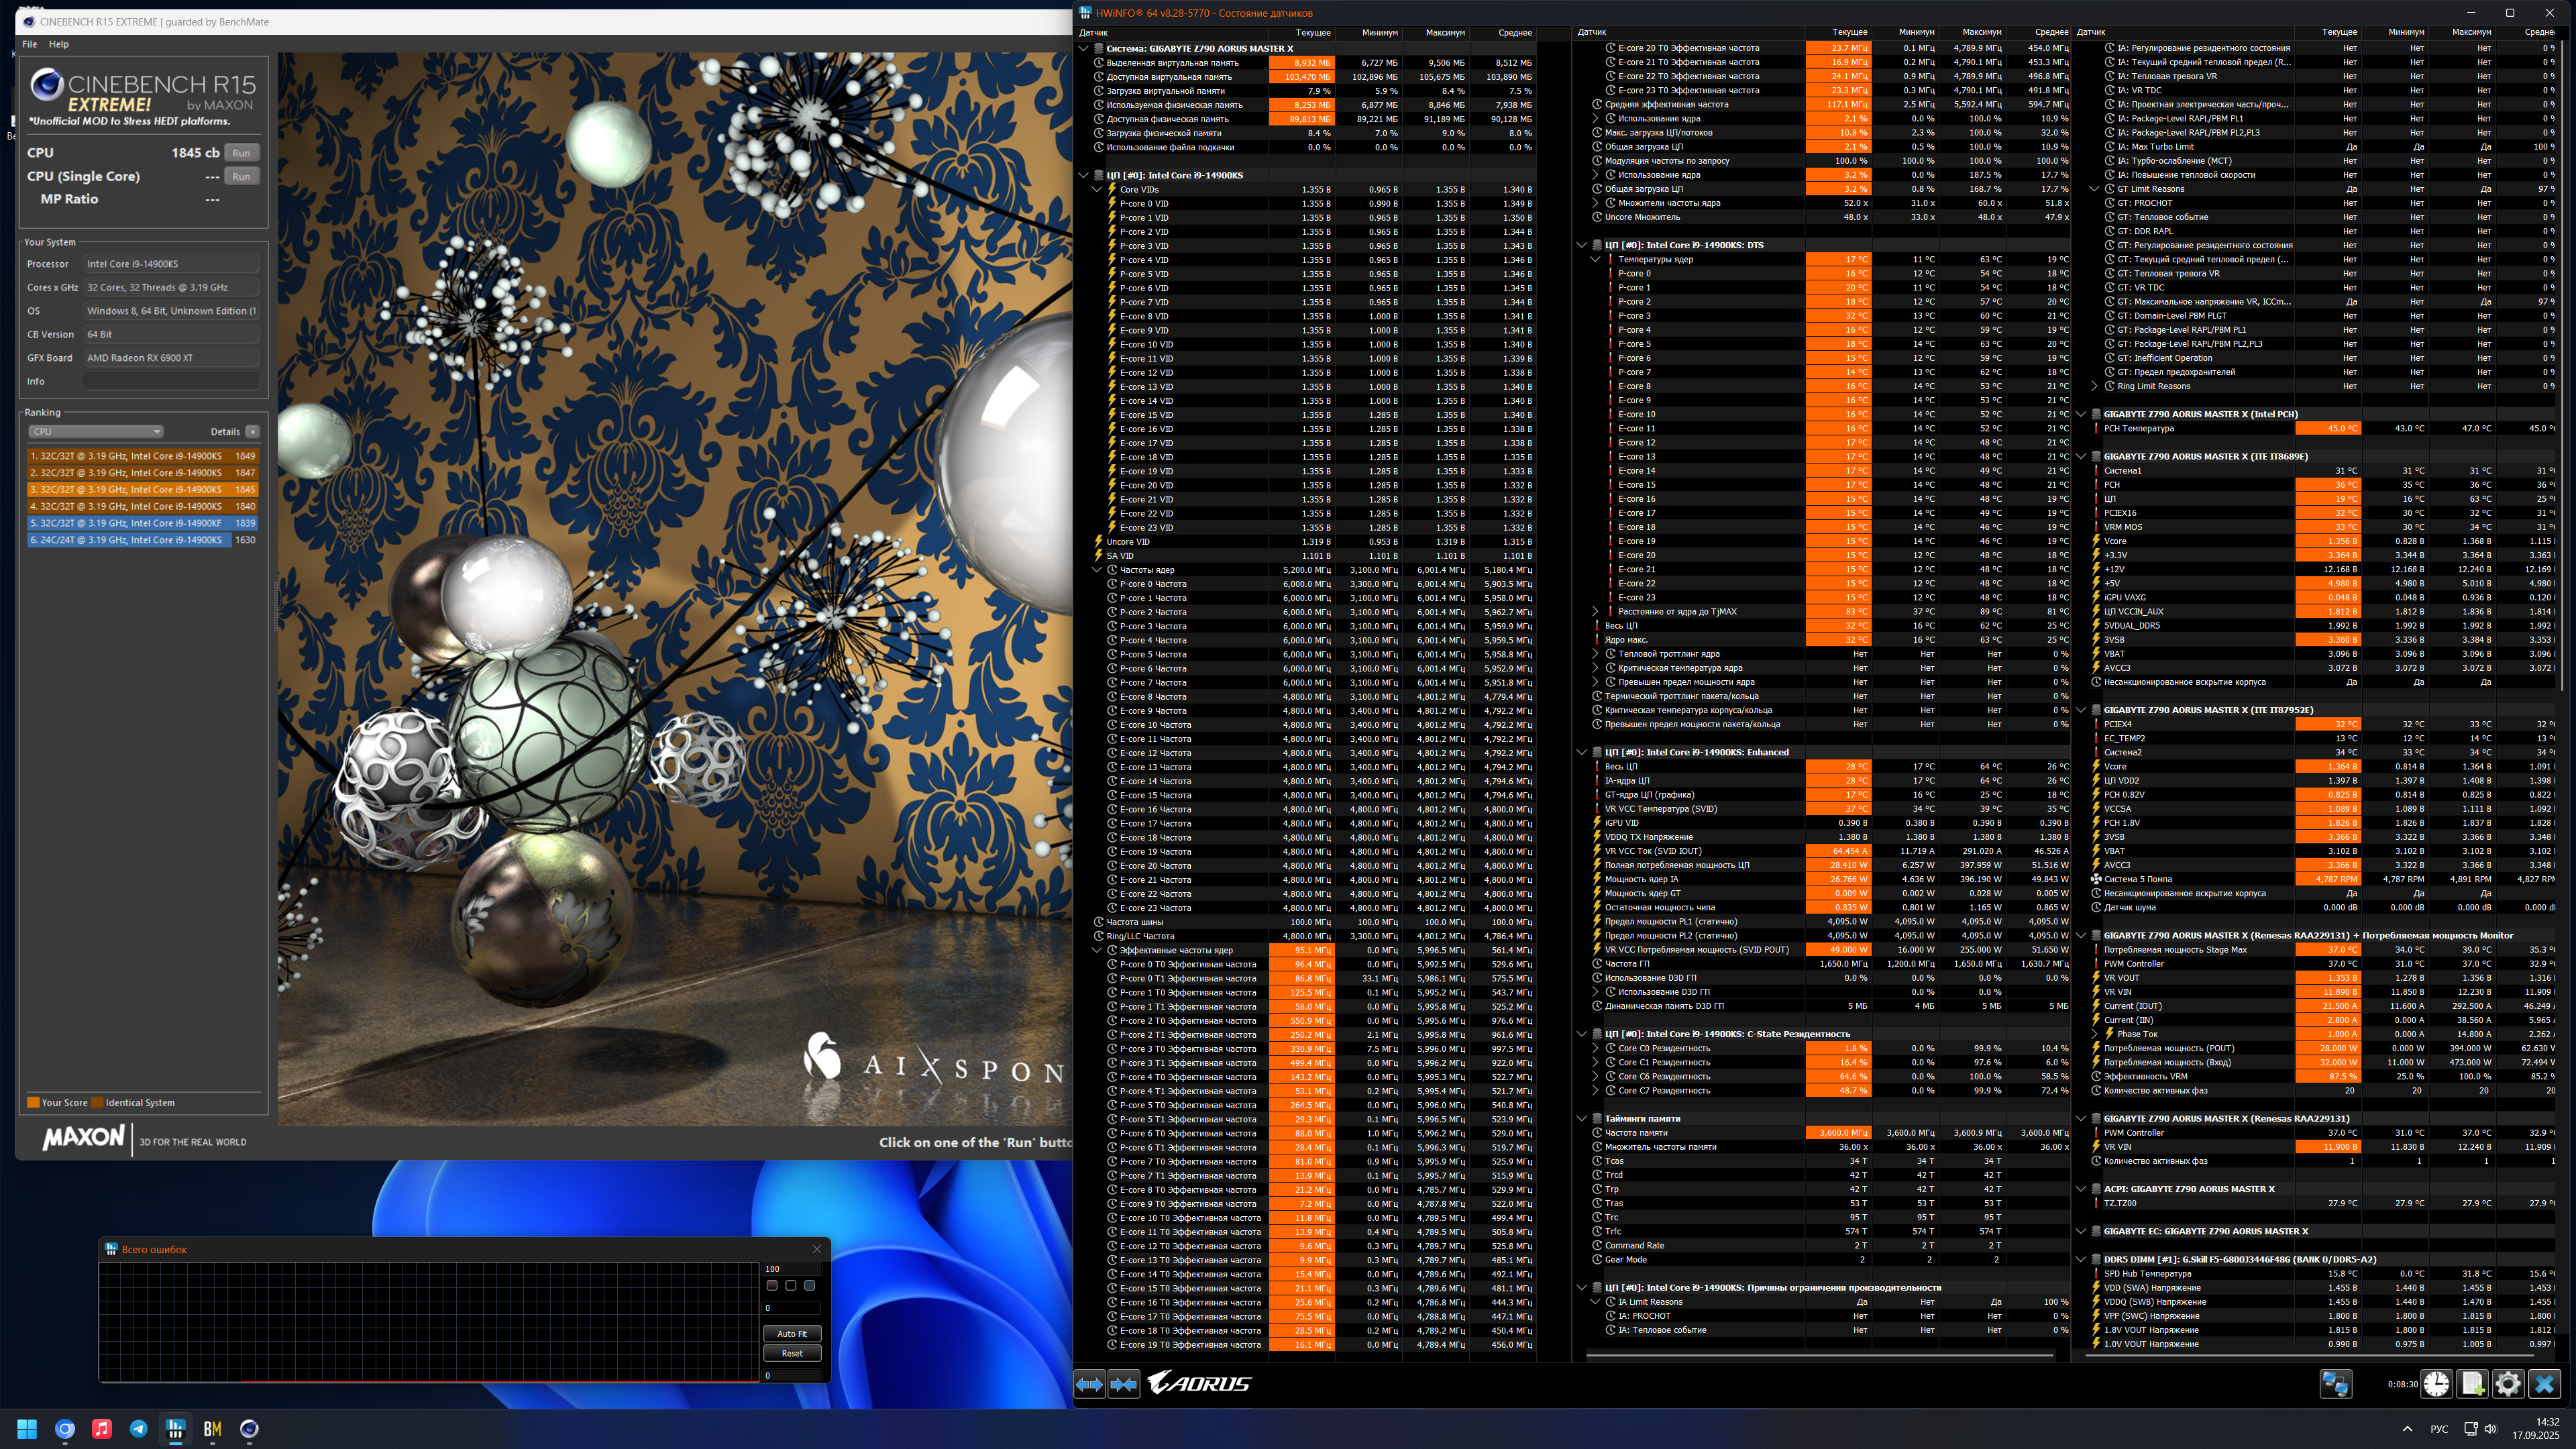Image resolution: width=2576 pixels, height=1449 pixels.
Task: Open BenchMate from the taskbar
Action: click(212, 1429)
